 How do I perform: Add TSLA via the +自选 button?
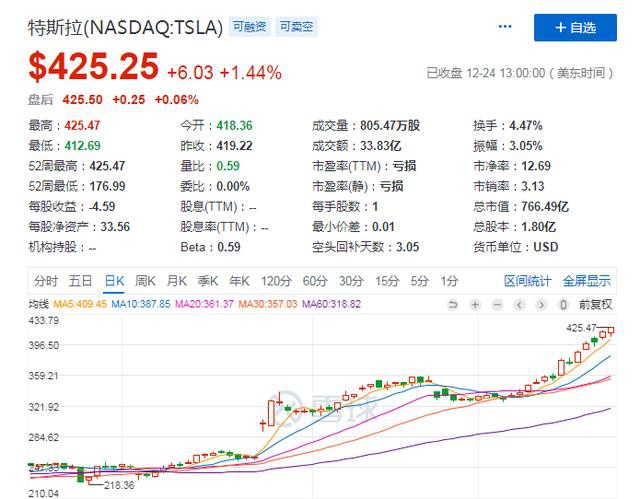pyautogui.click(x=575, y=28)
